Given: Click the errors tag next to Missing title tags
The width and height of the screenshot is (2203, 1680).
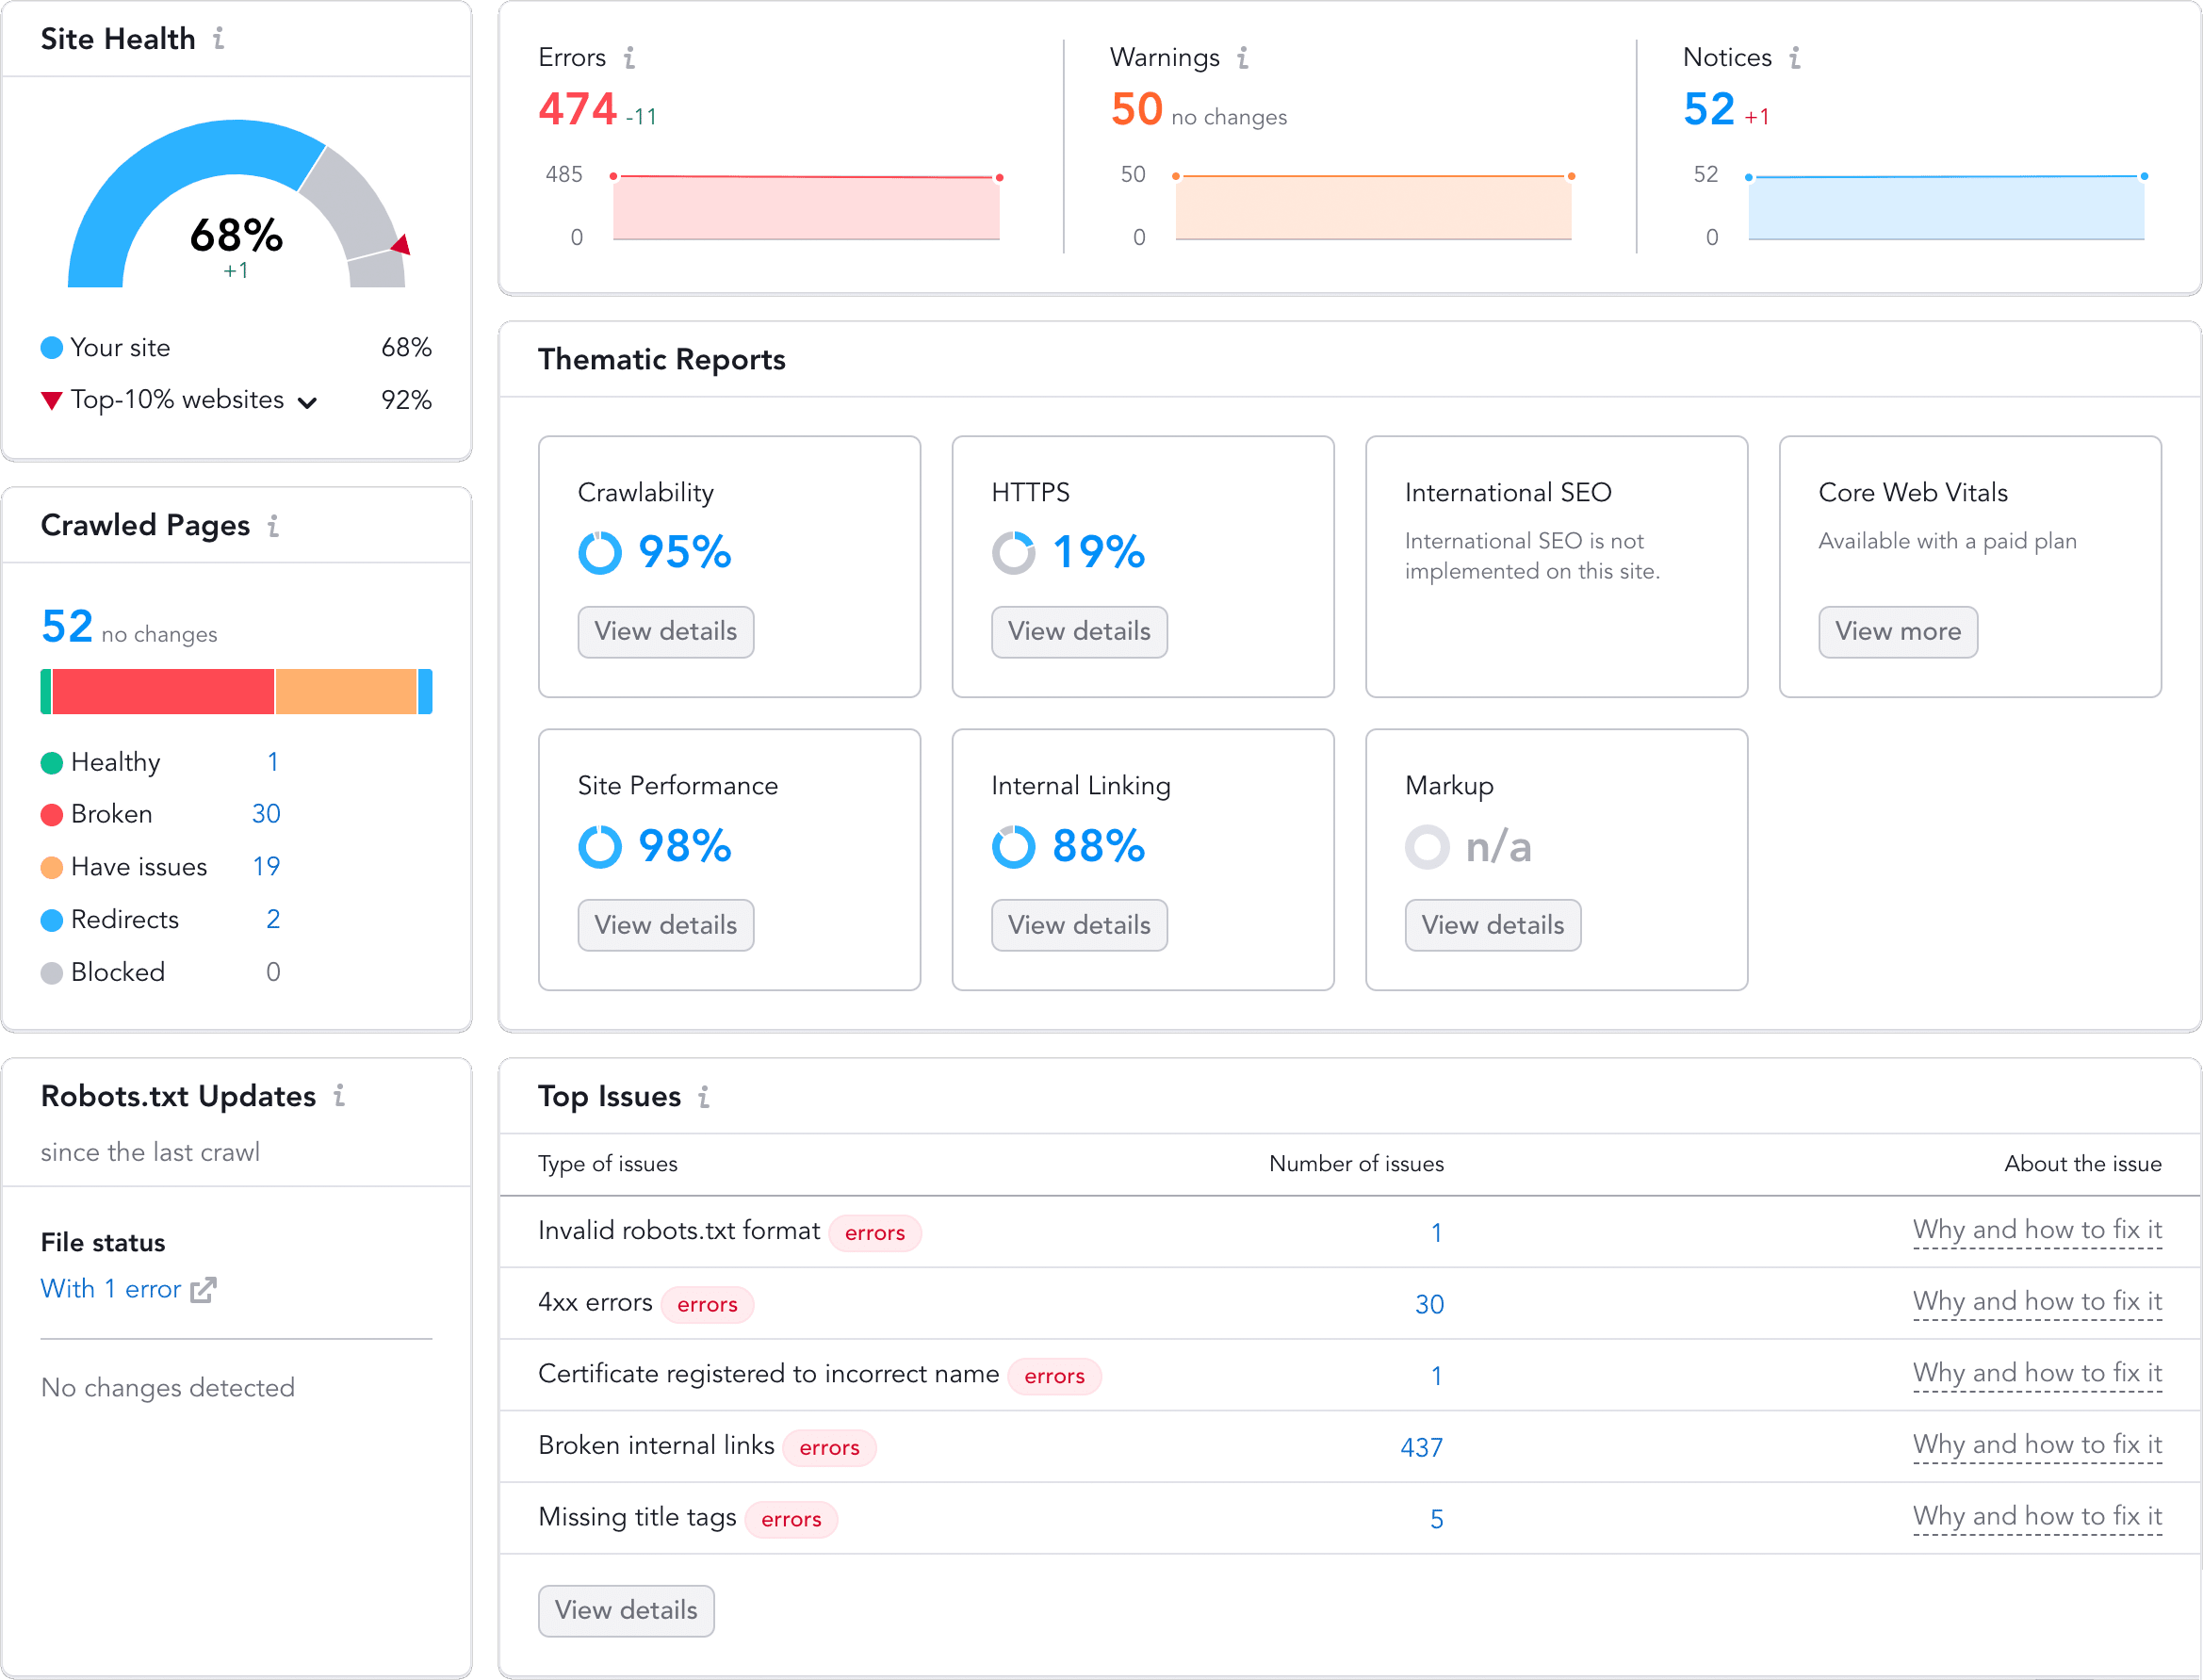Looking at the screenshot, I should pos(791,1520).
